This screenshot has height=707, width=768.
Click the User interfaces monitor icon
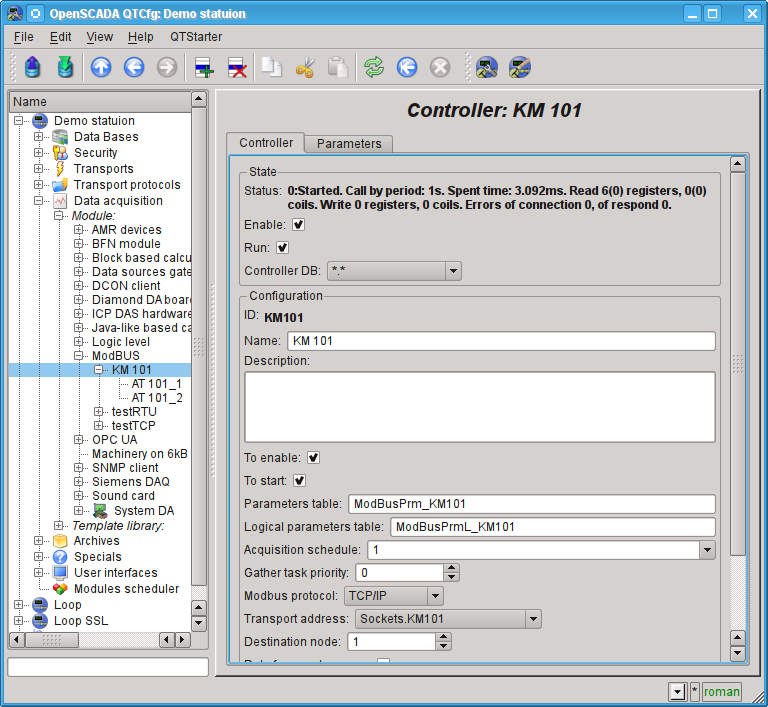[x=60, y=573]
